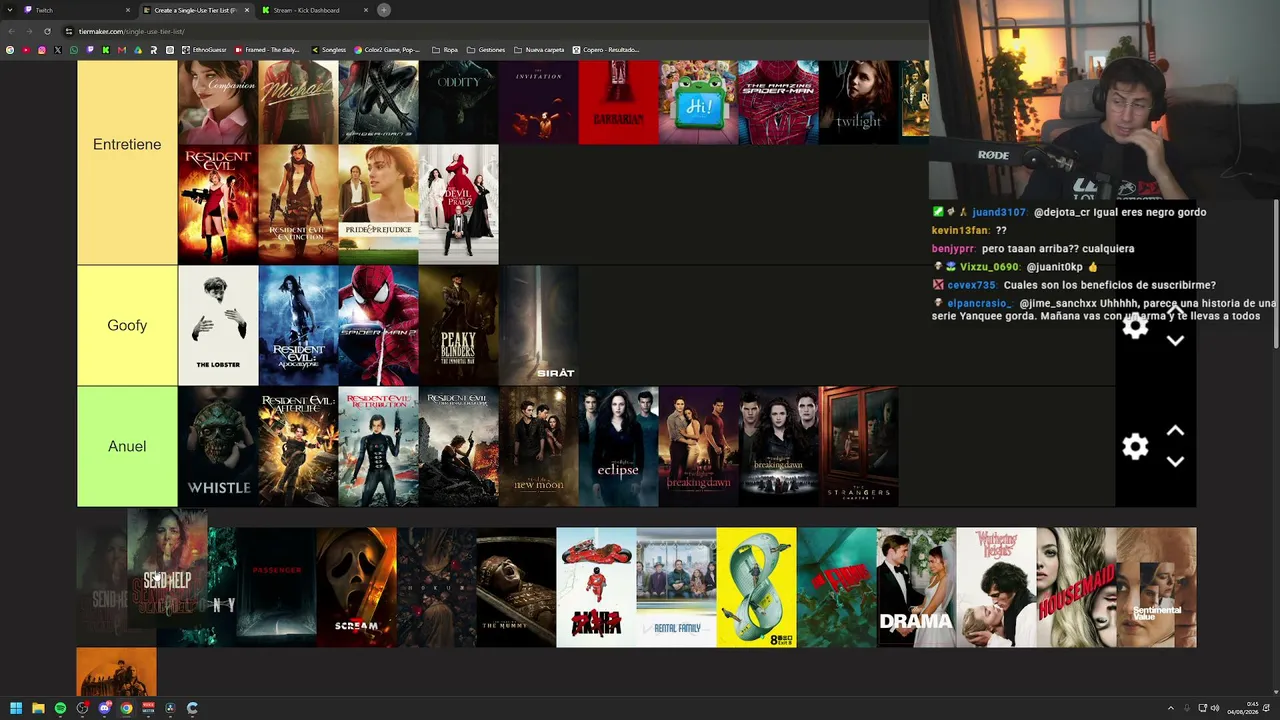The image size is (1280, 720).
Task: Open settings gear for the Anuel tier
Action: (x=1135, y=446)
